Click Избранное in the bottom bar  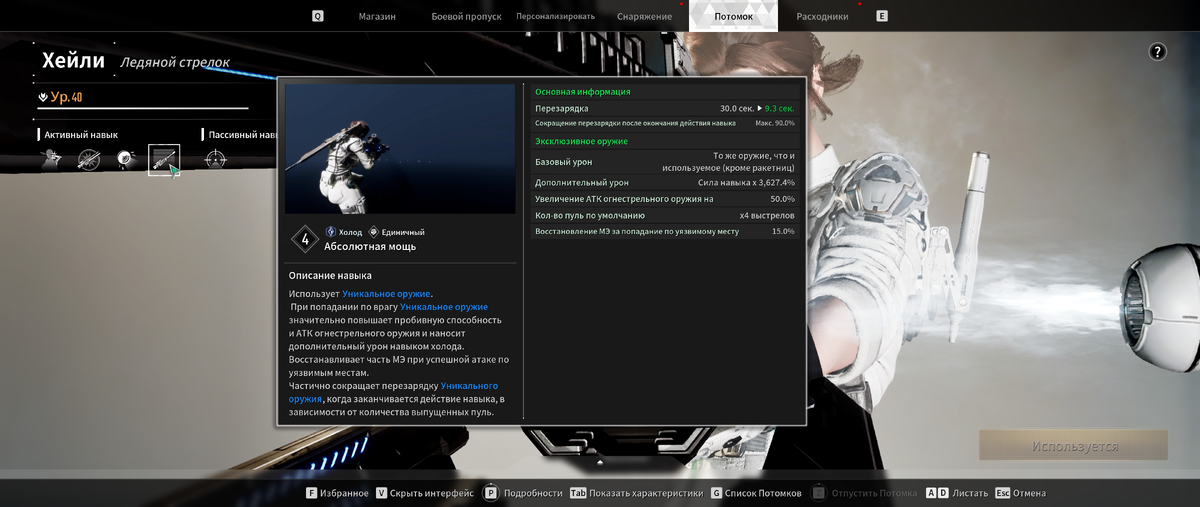345,493
